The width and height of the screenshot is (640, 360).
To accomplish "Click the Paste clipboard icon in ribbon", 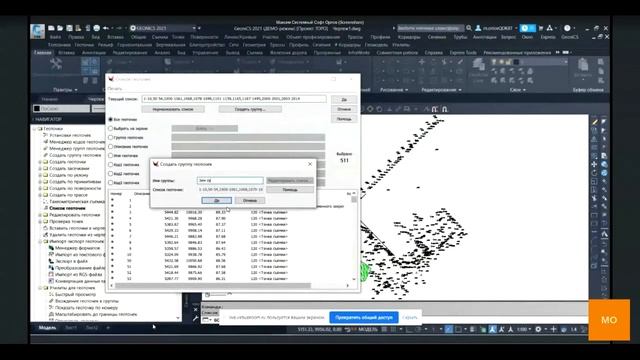I will [583, 65].
